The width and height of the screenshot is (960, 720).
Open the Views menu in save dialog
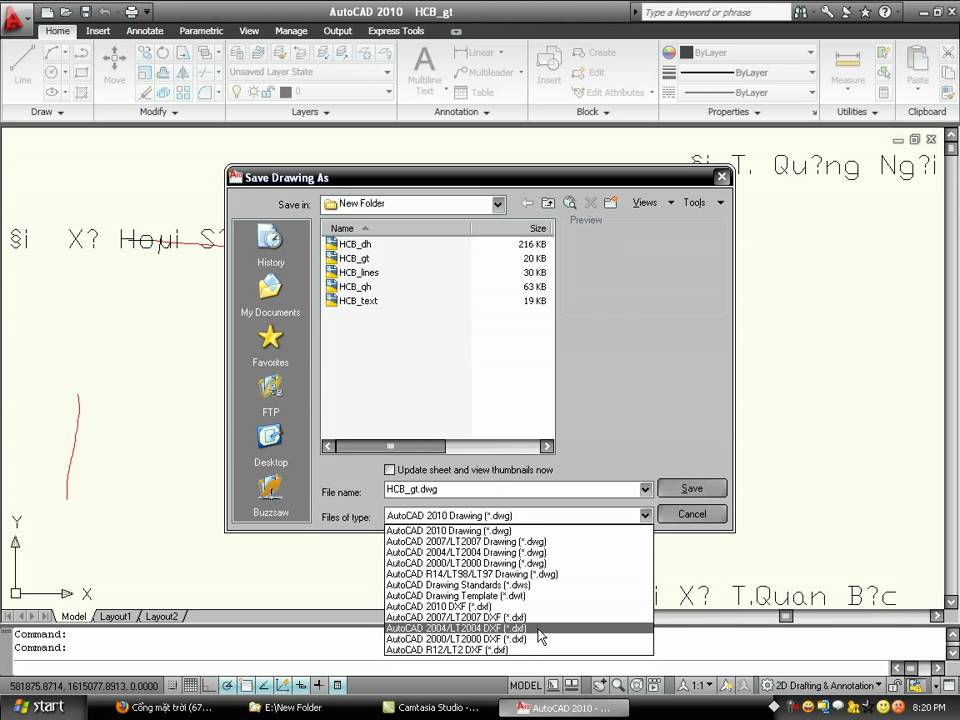click(x=653, y=203)
